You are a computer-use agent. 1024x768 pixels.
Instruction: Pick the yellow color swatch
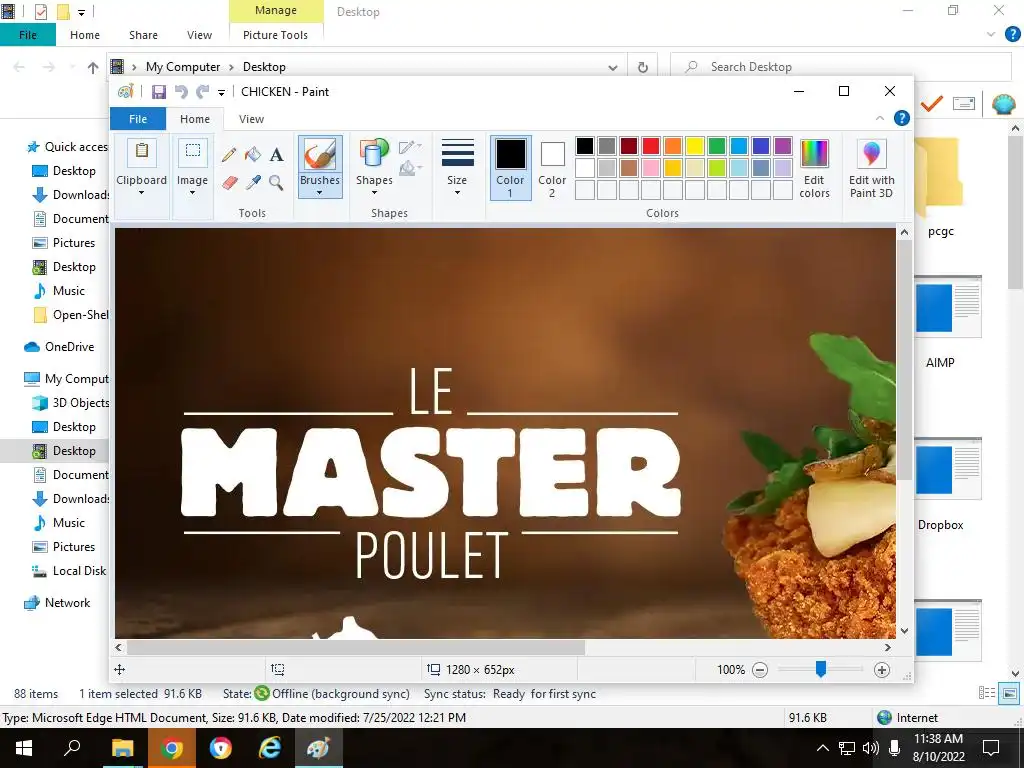click(x=695, y=146)
